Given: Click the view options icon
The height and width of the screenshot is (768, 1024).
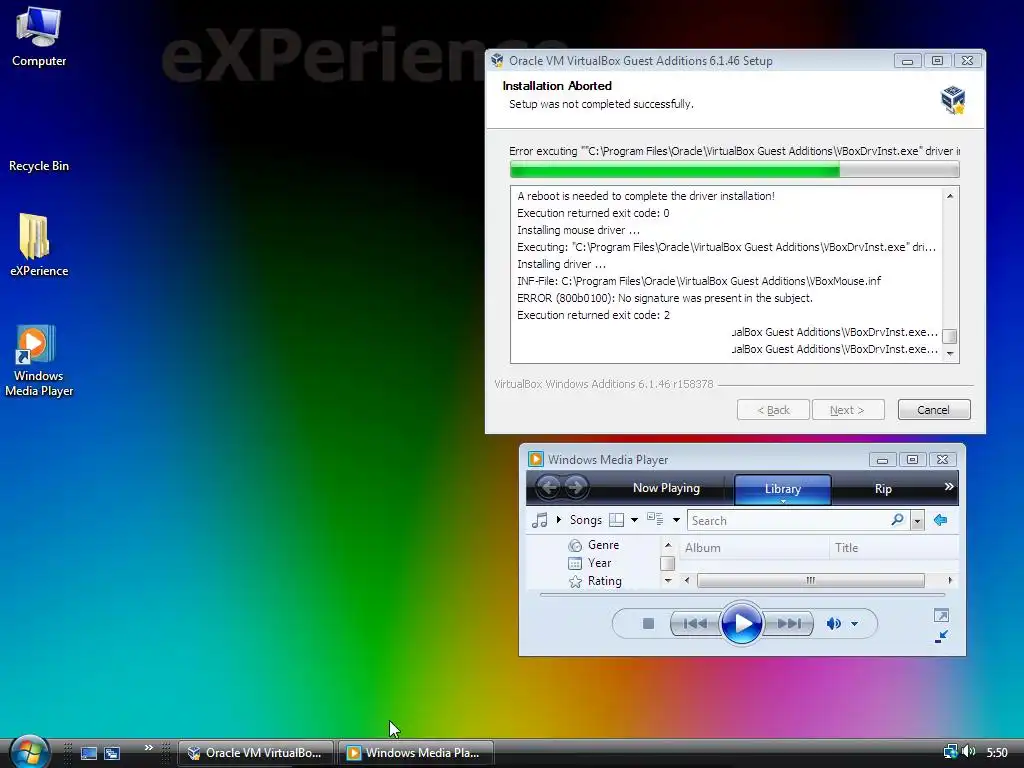Looking at the screenshot, I should (655, 520).
